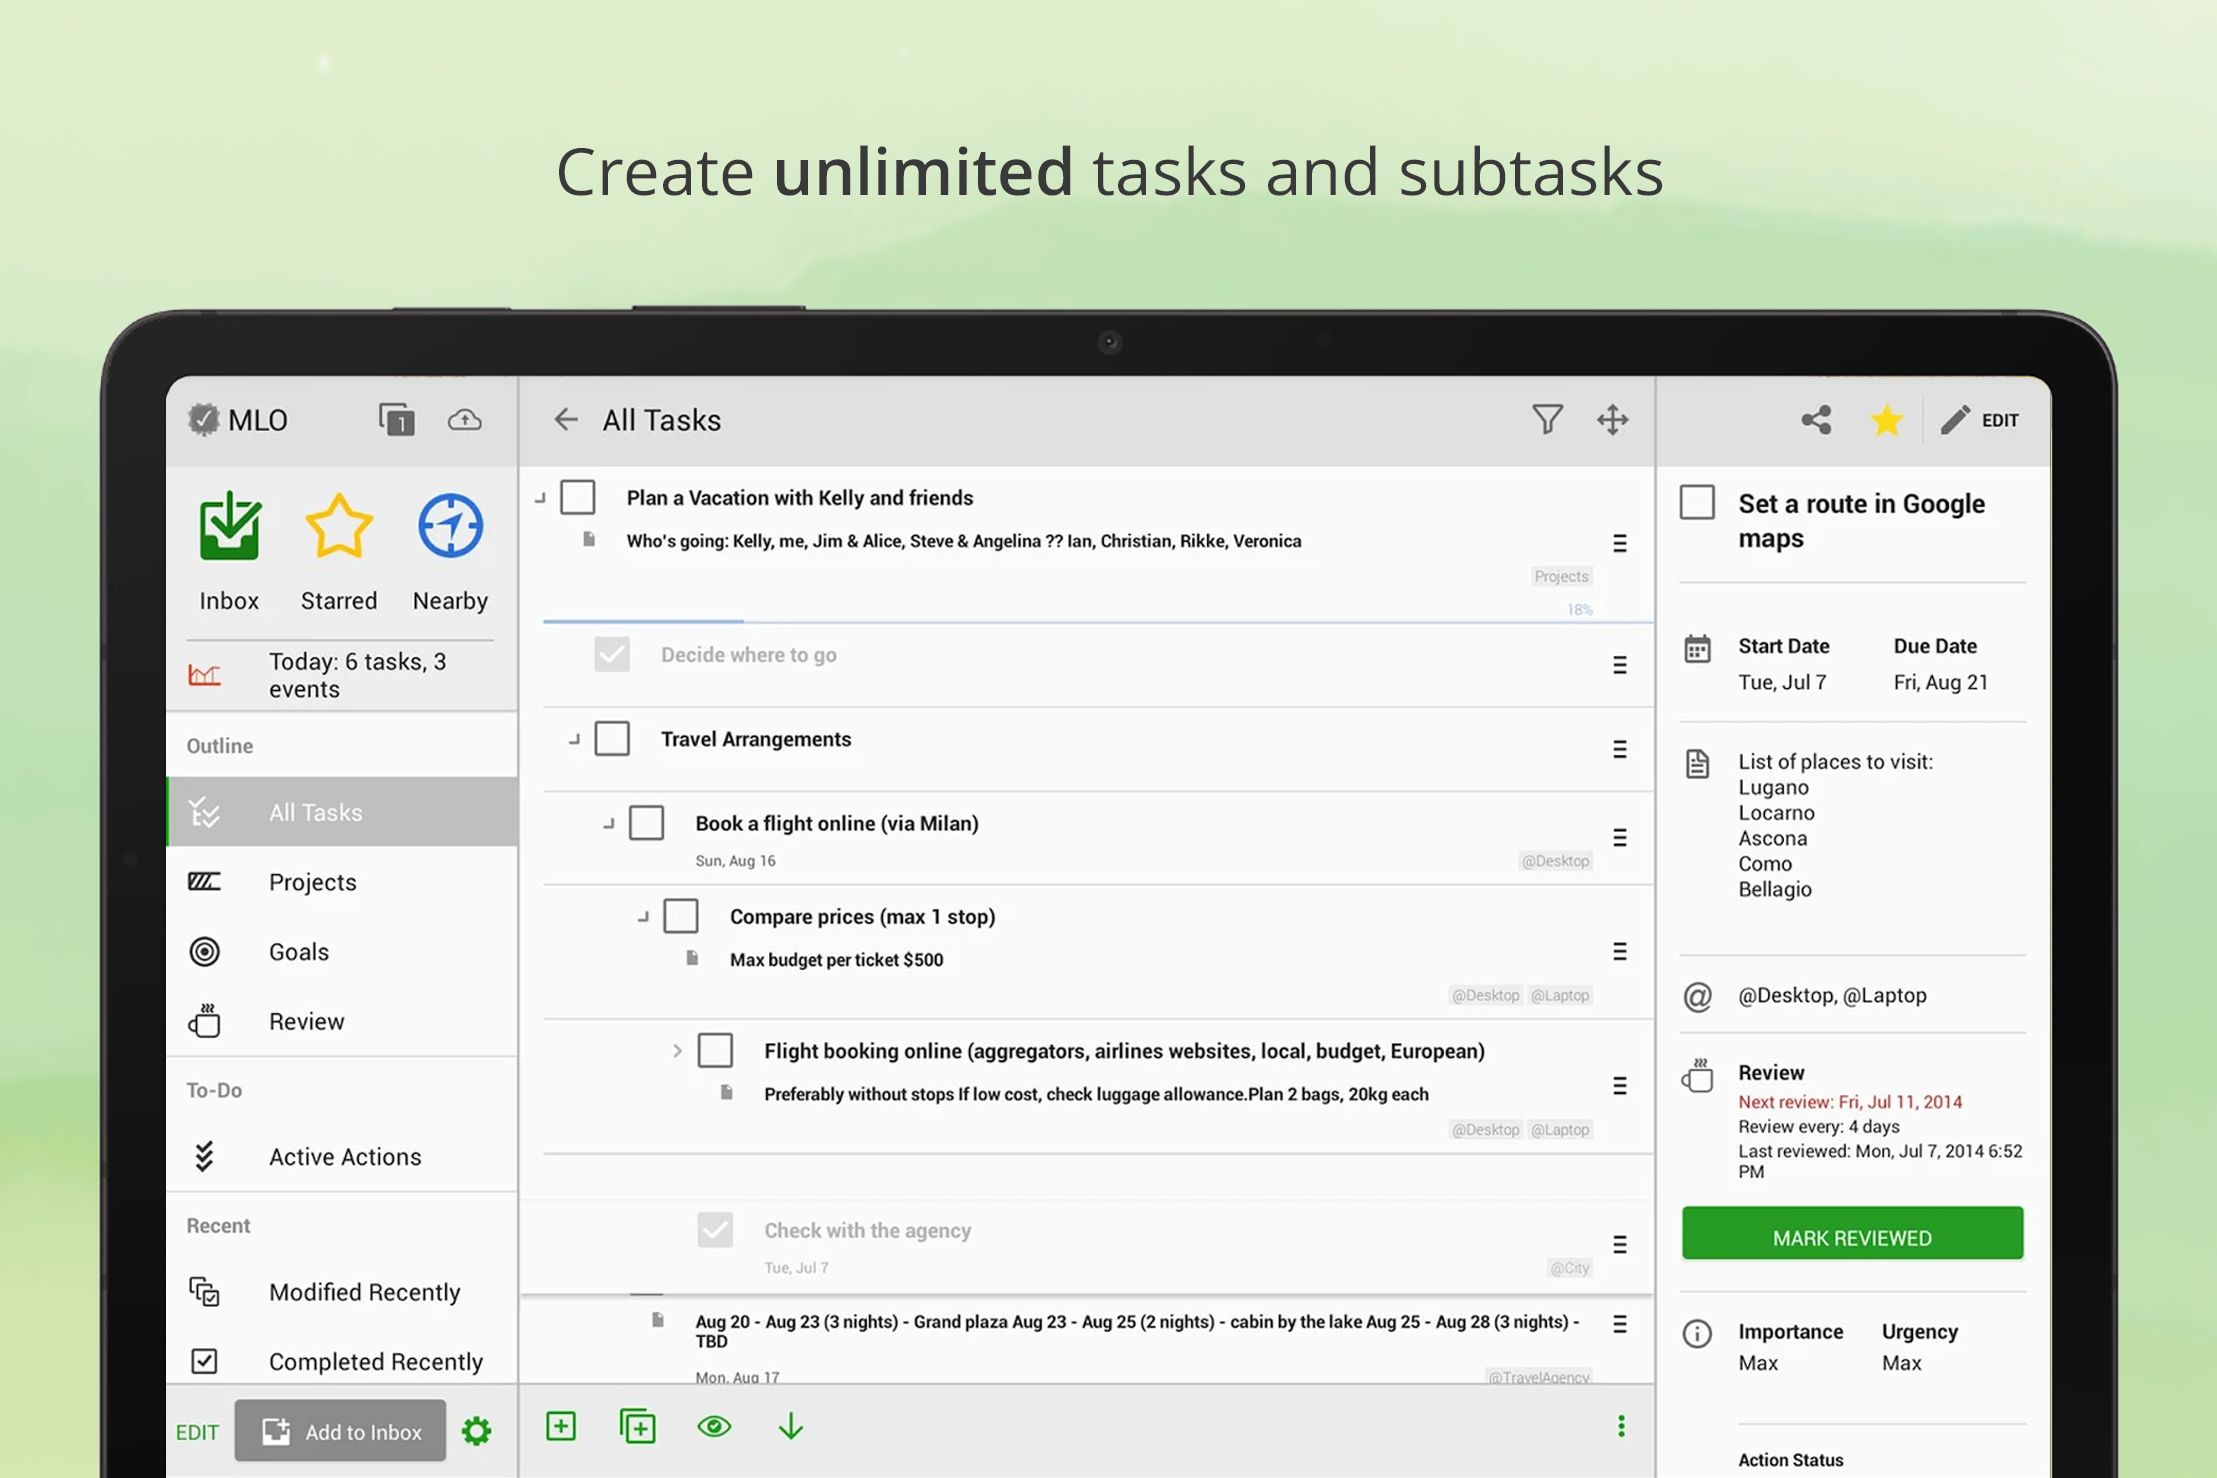Click the move arrows icon in header
Image resolution: width=2217 pixels, height=1478 pixels.
(1612, 420)
